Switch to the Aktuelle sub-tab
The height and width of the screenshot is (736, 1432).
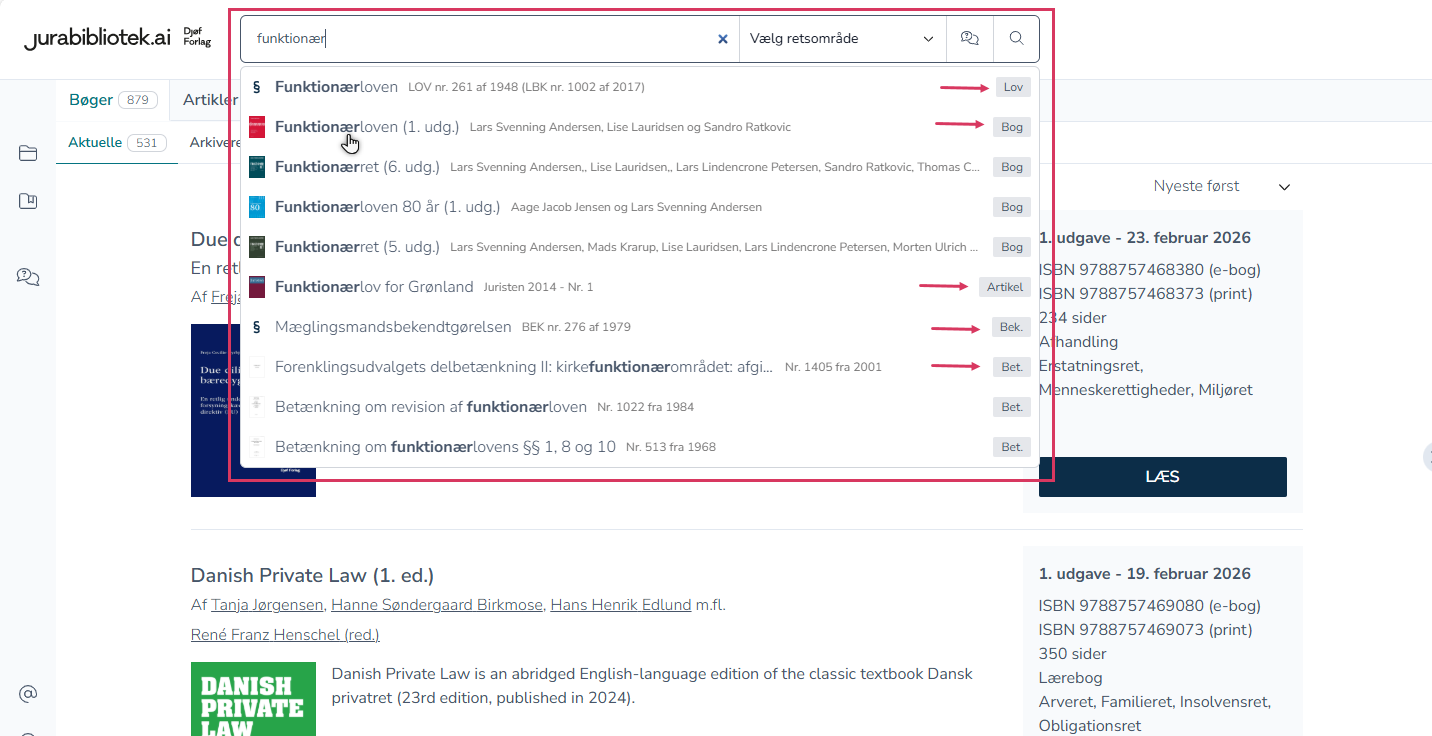pos(95,143)
